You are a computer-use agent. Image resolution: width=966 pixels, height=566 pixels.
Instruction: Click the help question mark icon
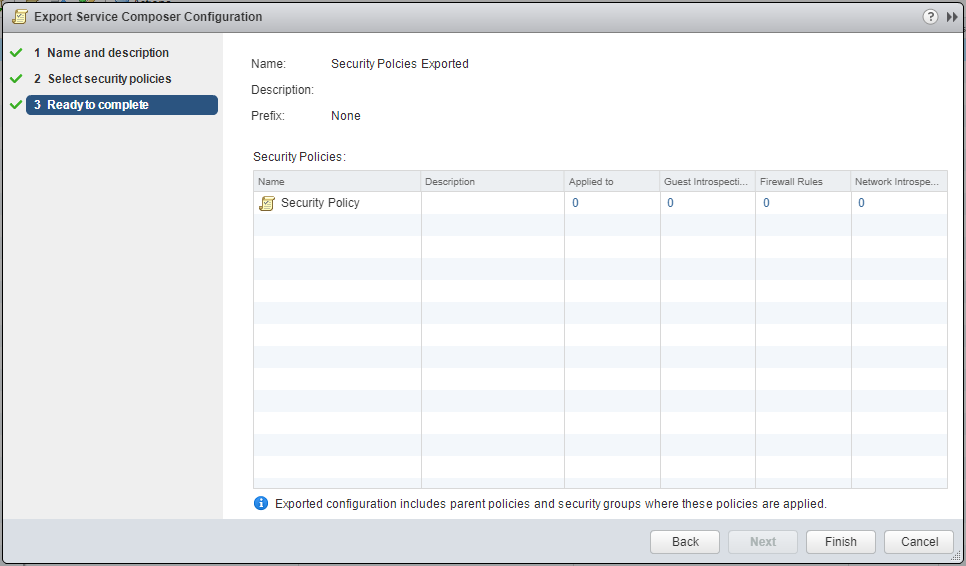click(x=930, y=17)
